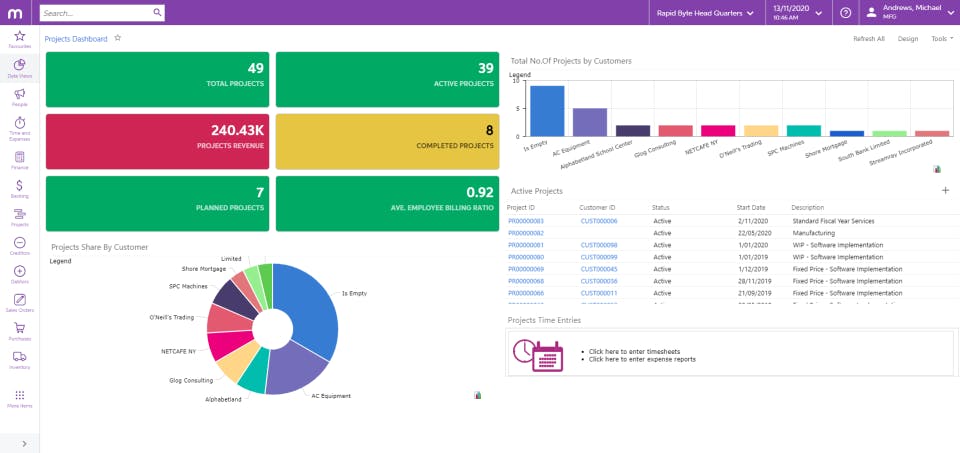
Task: Click the search magnifier icon
Action: click(157, 12)
